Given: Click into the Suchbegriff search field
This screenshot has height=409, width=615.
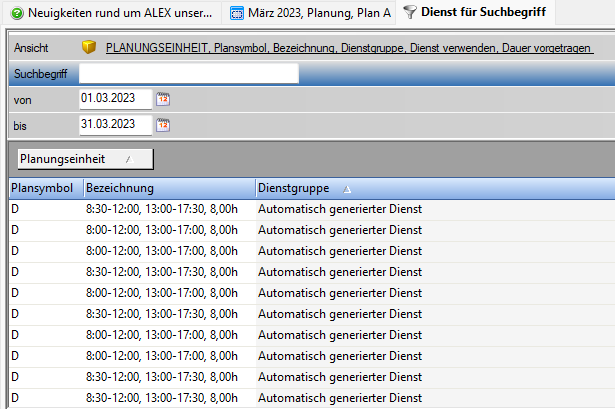Looking at the screenshot, I should [188, 73].
